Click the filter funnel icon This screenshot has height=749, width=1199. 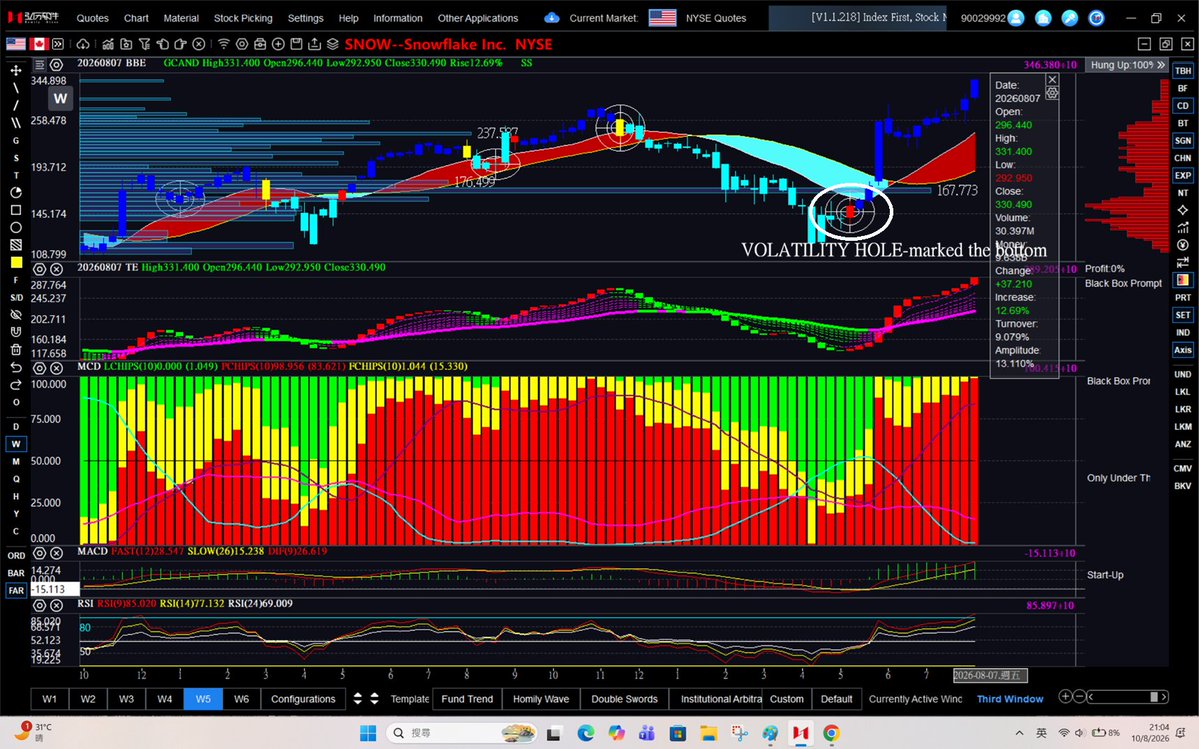pyautogui.click(x=145, y=44)
